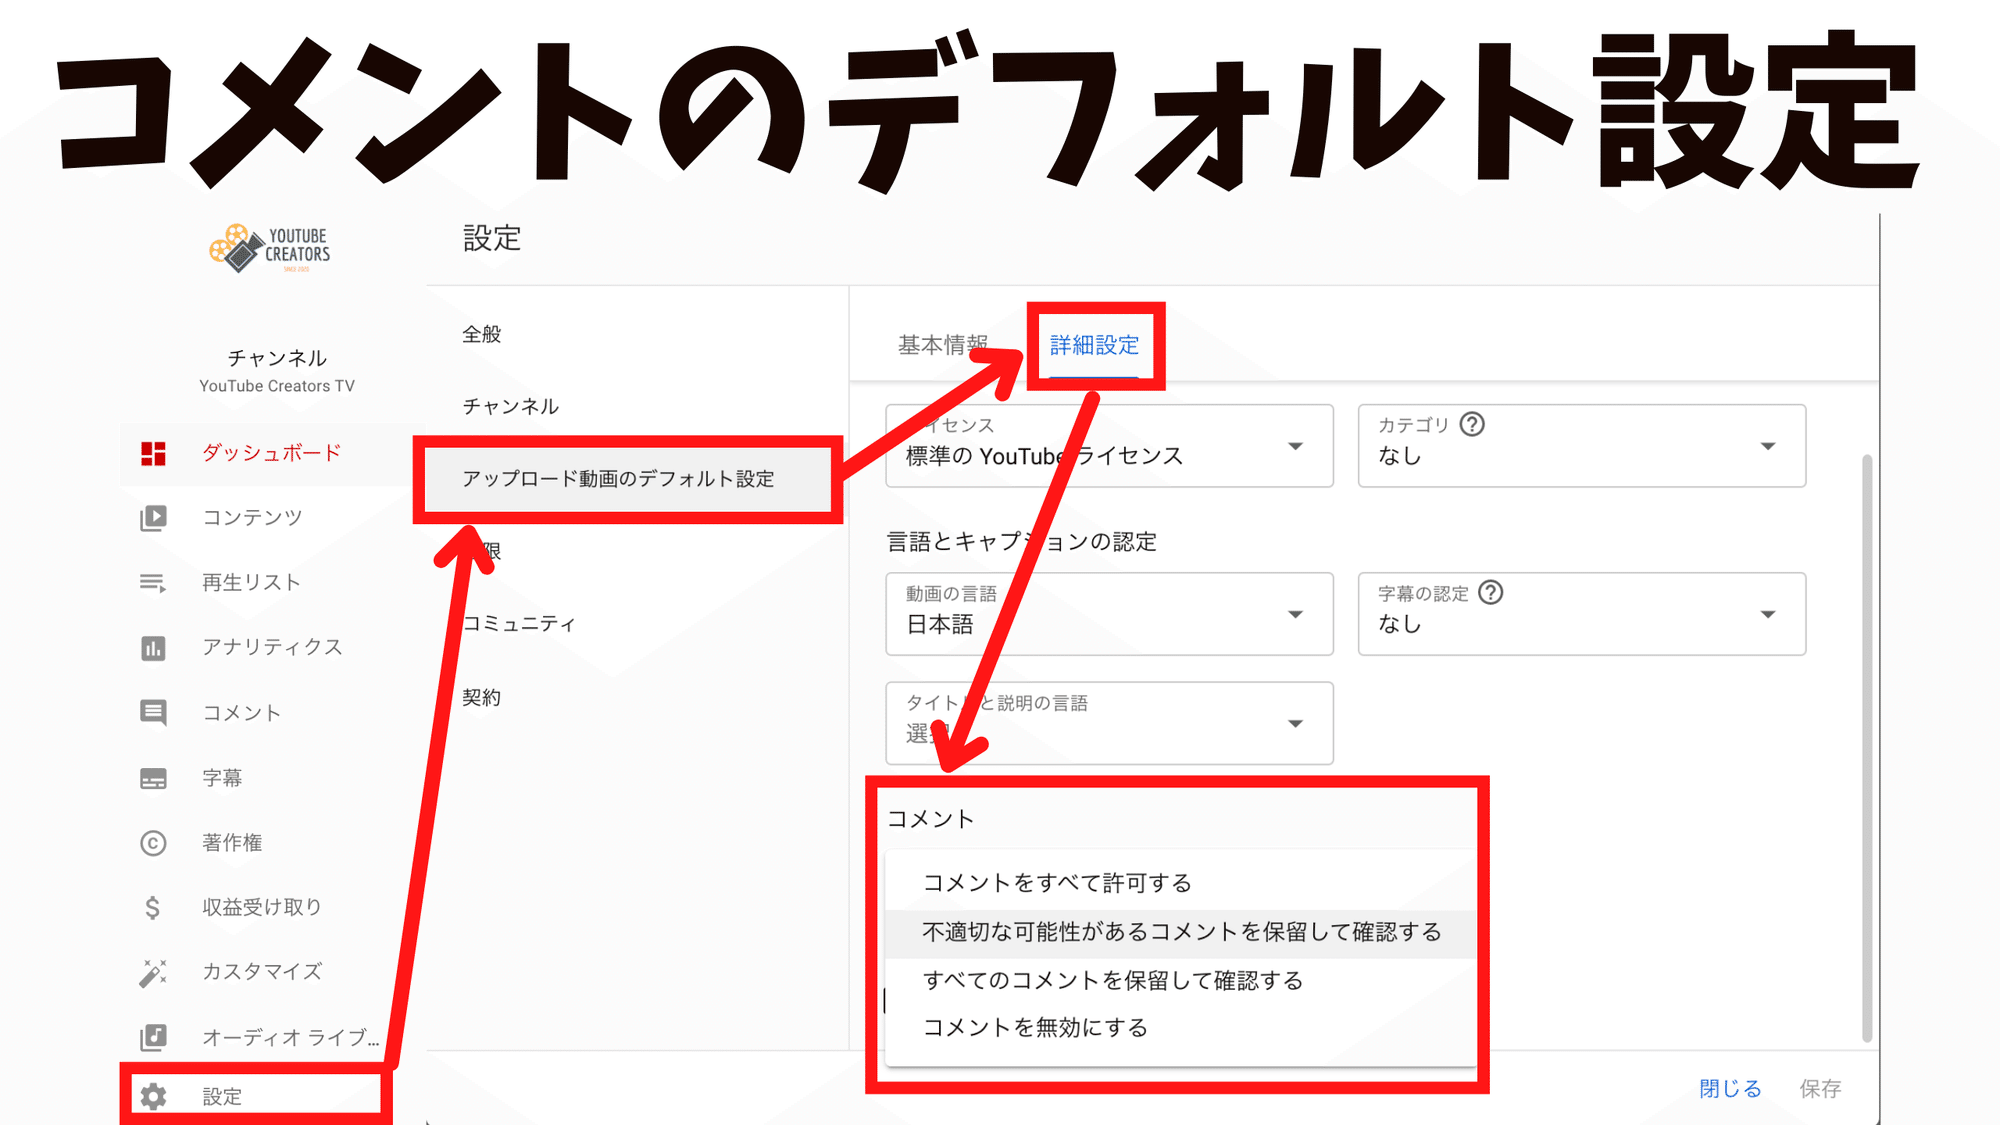The height and width of the screenshot is (1125, 2000).
Task: Open 収益受け取り monetization icon
Action: tap(152, 907)
